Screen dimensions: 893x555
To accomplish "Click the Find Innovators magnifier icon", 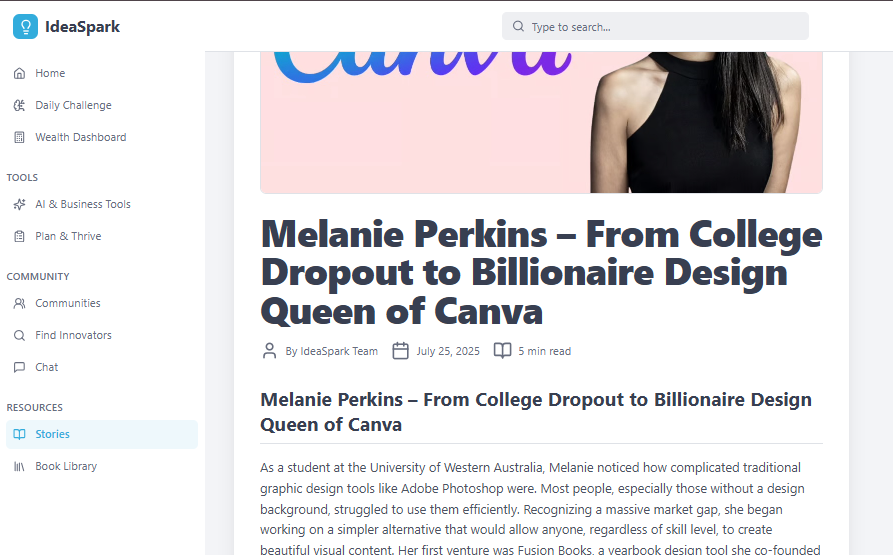I will 19,335.
